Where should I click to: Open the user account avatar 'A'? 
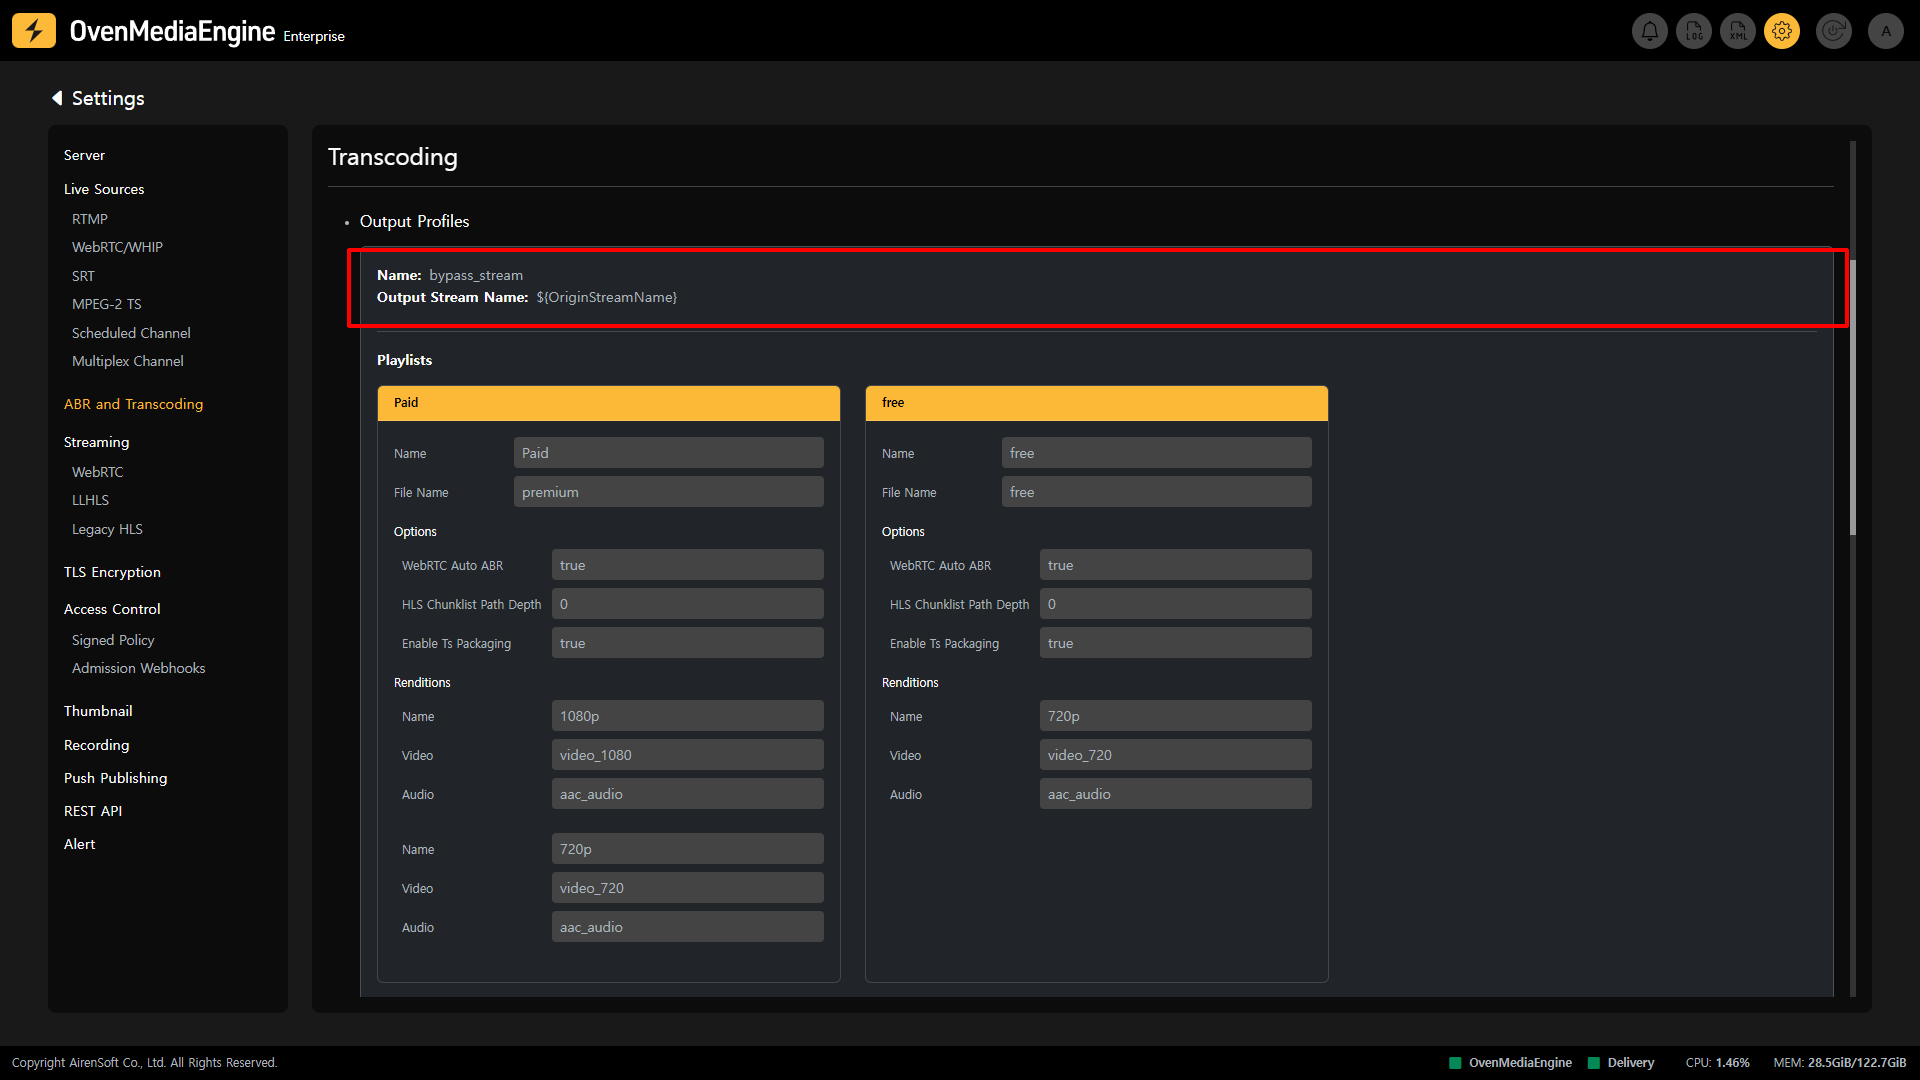tap(1886, 31)
